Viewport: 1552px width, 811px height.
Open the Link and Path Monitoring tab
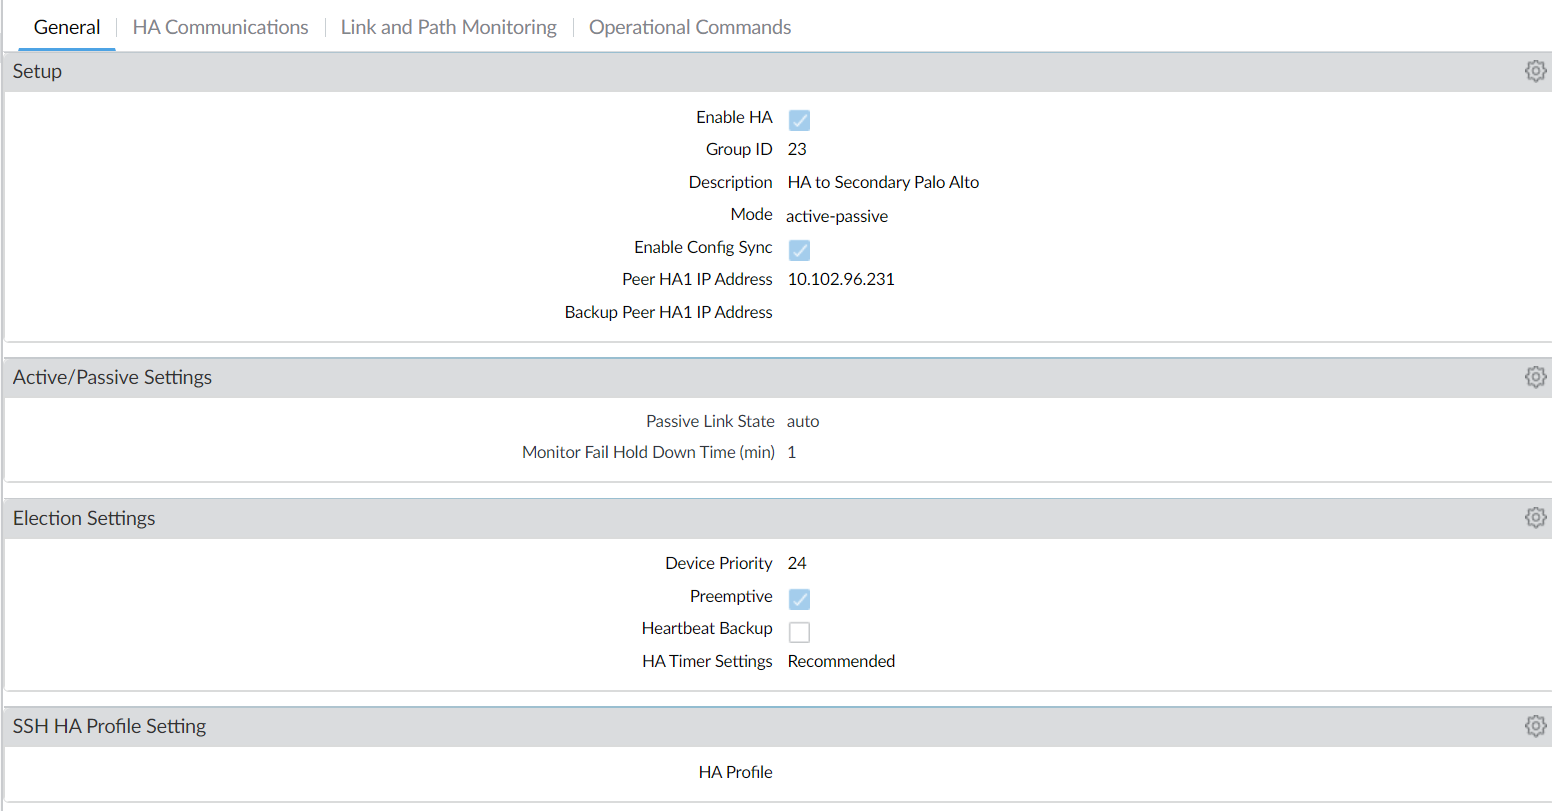pos(448,27)
